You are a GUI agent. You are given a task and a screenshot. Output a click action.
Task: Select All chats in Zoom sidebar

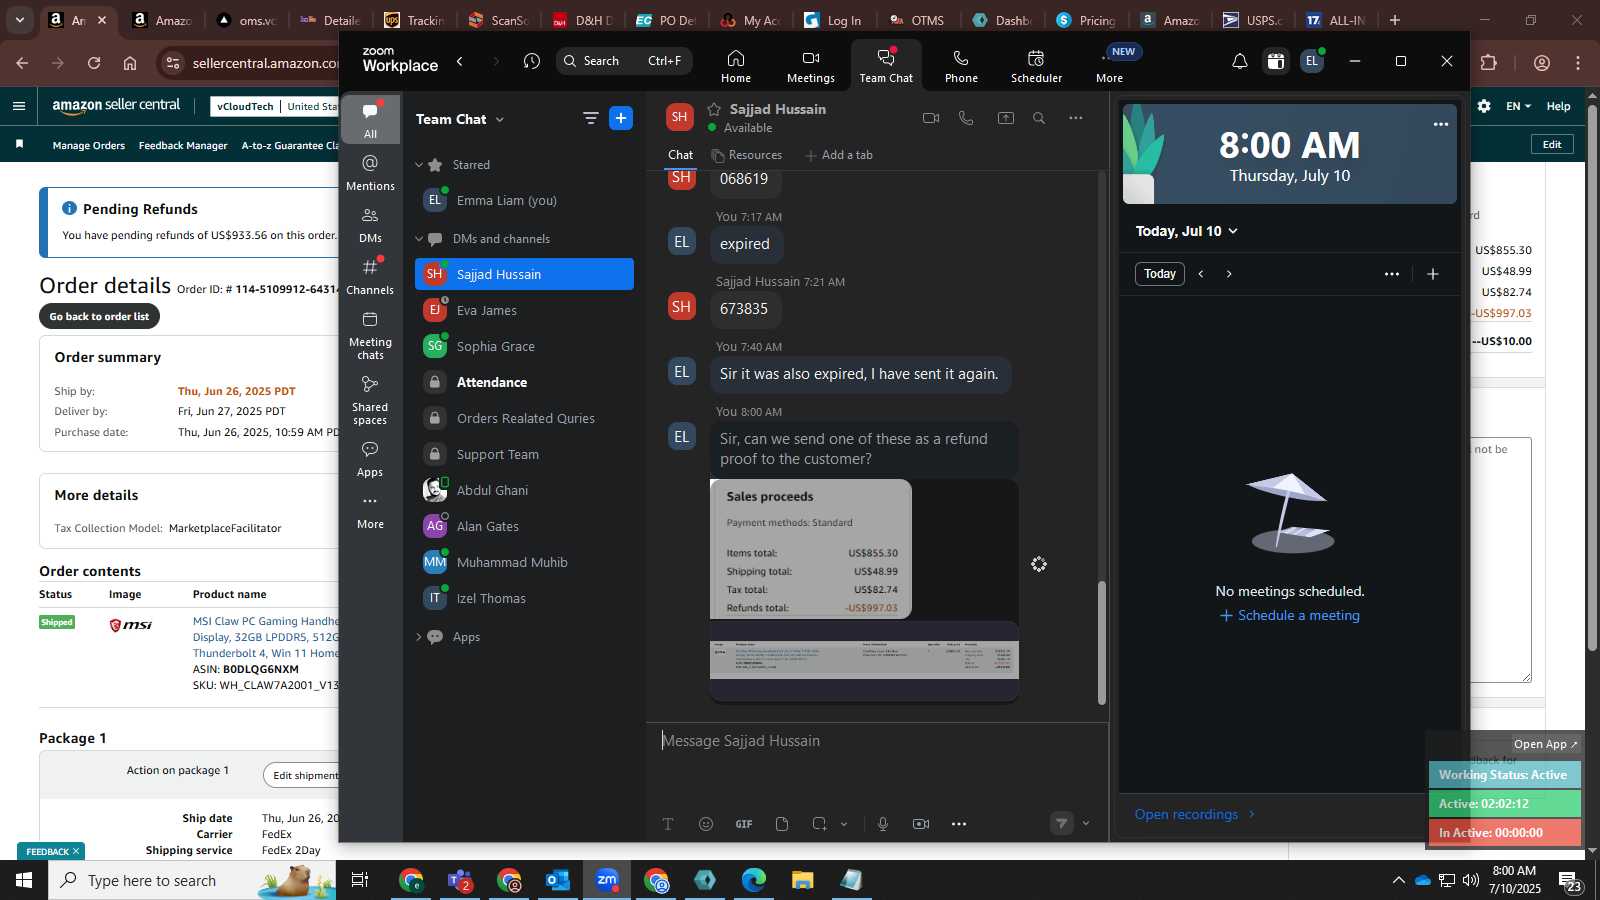[370, 120]
